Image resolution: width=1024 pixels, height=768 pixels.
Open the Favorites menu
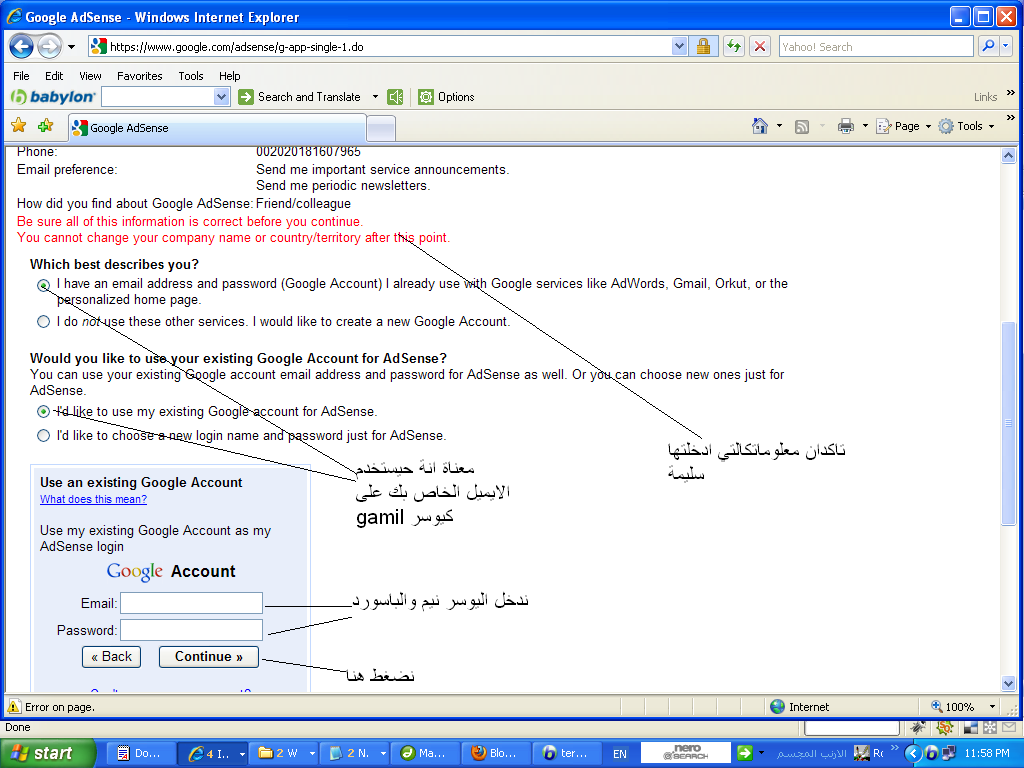point(139,76)
